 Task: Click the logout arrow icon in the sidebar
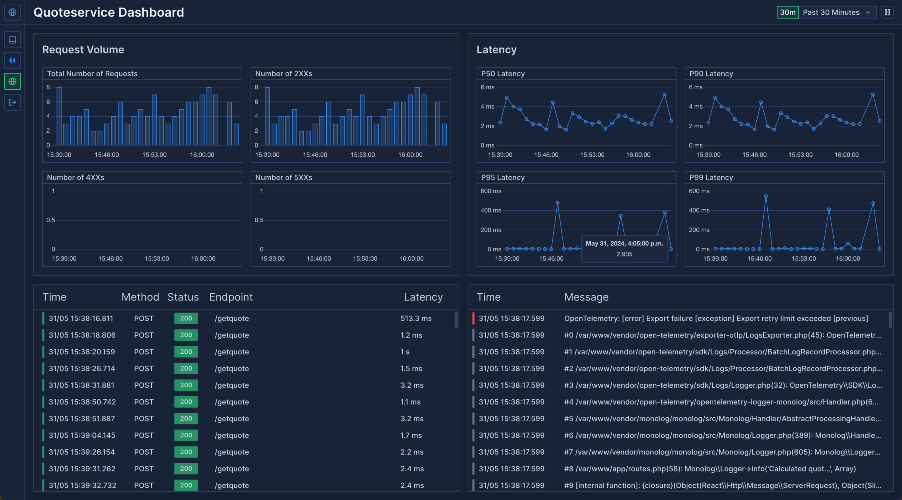tap(12, 102)
